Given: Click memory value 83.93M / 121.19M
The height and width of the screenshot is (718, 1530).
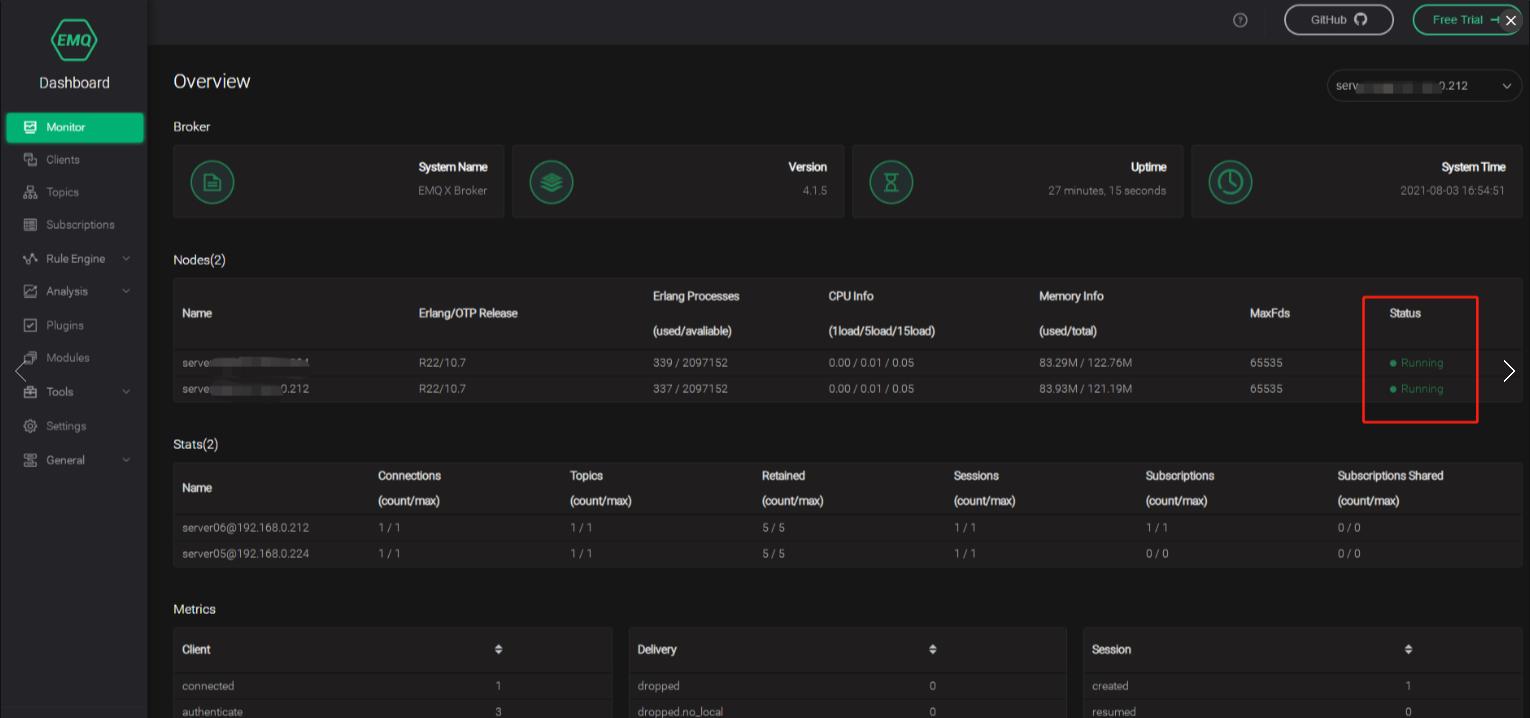Looking at the screenshot, I should [1085, 389].
